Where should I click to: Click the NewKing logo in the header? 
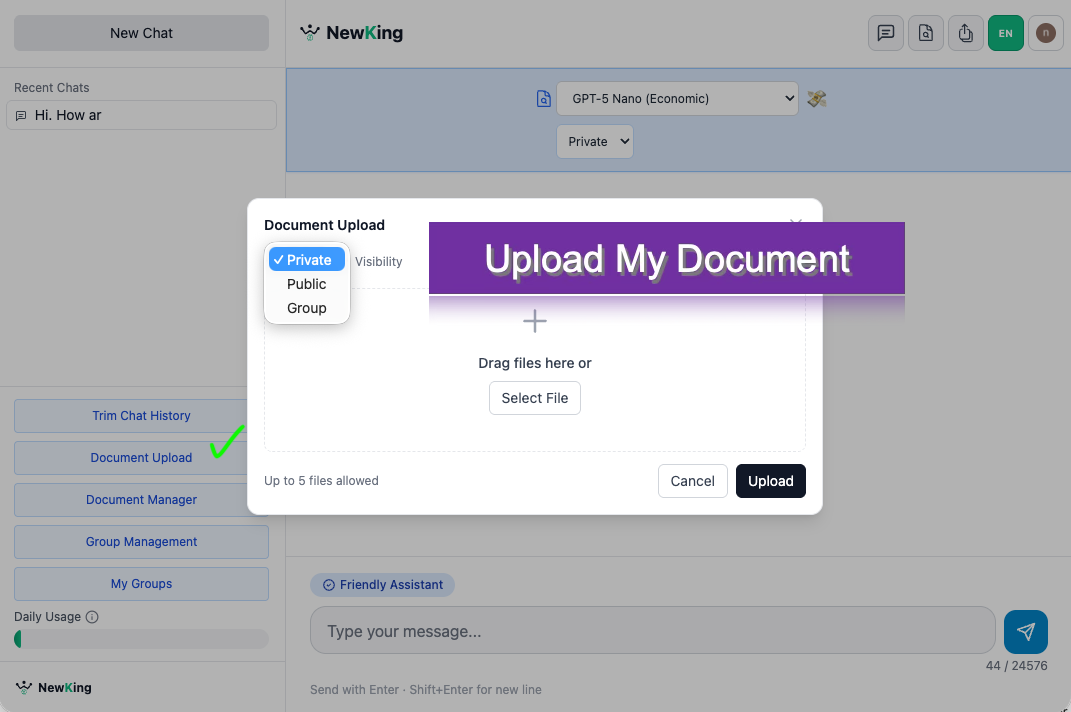(x=351, y=32)
